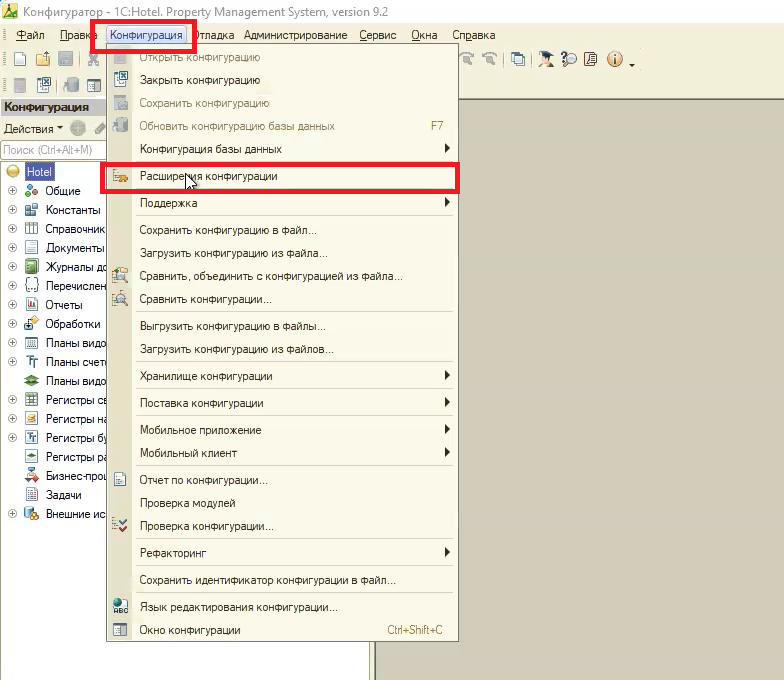The height and width of the screenshot is (680, 784).
Task: Click the Язык редактирования конфигурации globe icon
Action: (120, 607)
